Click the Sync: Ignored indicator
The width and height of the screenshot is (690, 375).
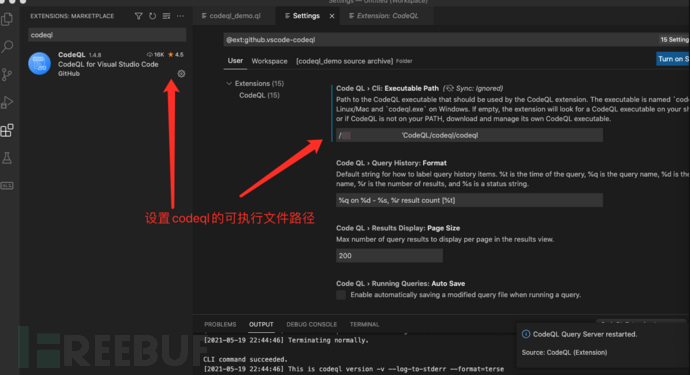tap(473, 88)
